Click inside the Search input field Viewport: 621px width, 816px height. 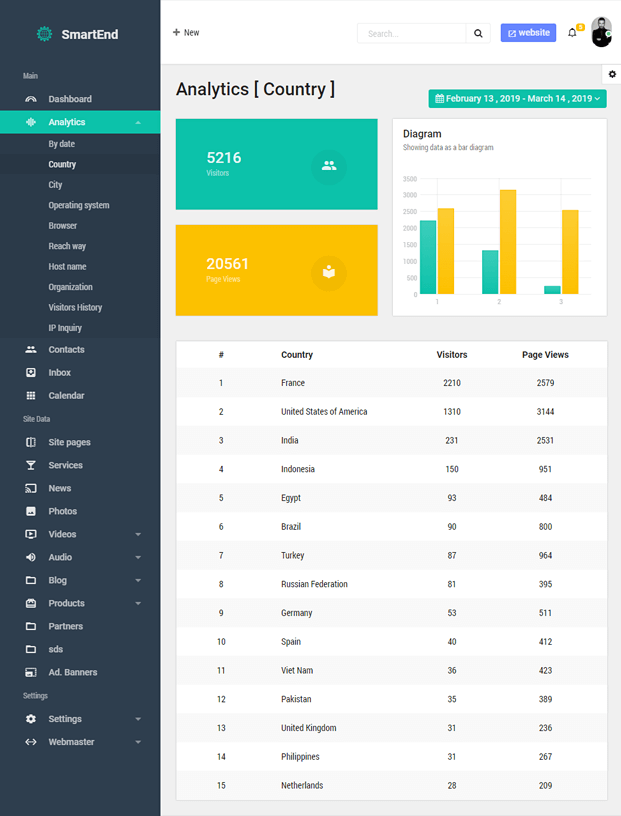click(412, 33)
